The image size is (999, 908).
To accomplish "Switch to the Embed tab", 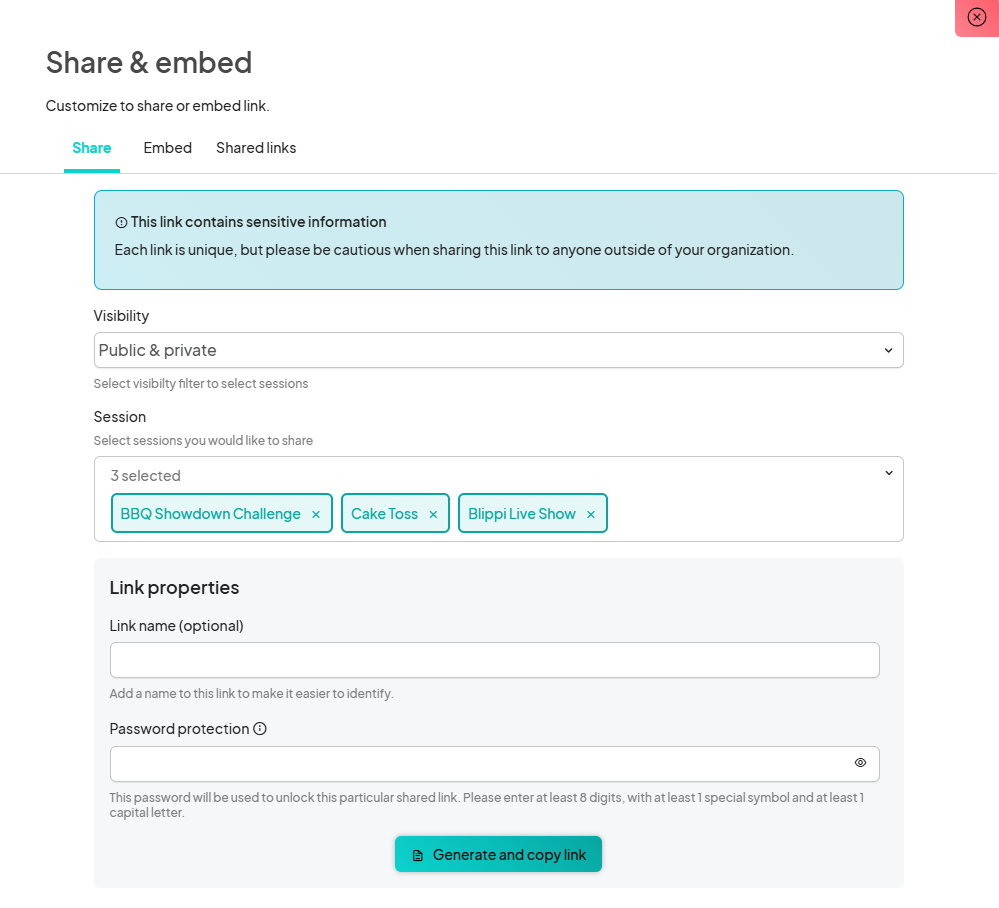I will [167, 148].
